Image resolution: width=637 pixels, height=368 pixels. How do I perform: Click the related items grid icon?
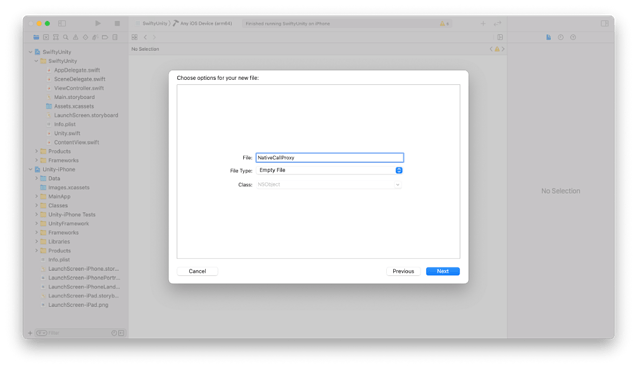pyautogui.click(x=134, y=37)
